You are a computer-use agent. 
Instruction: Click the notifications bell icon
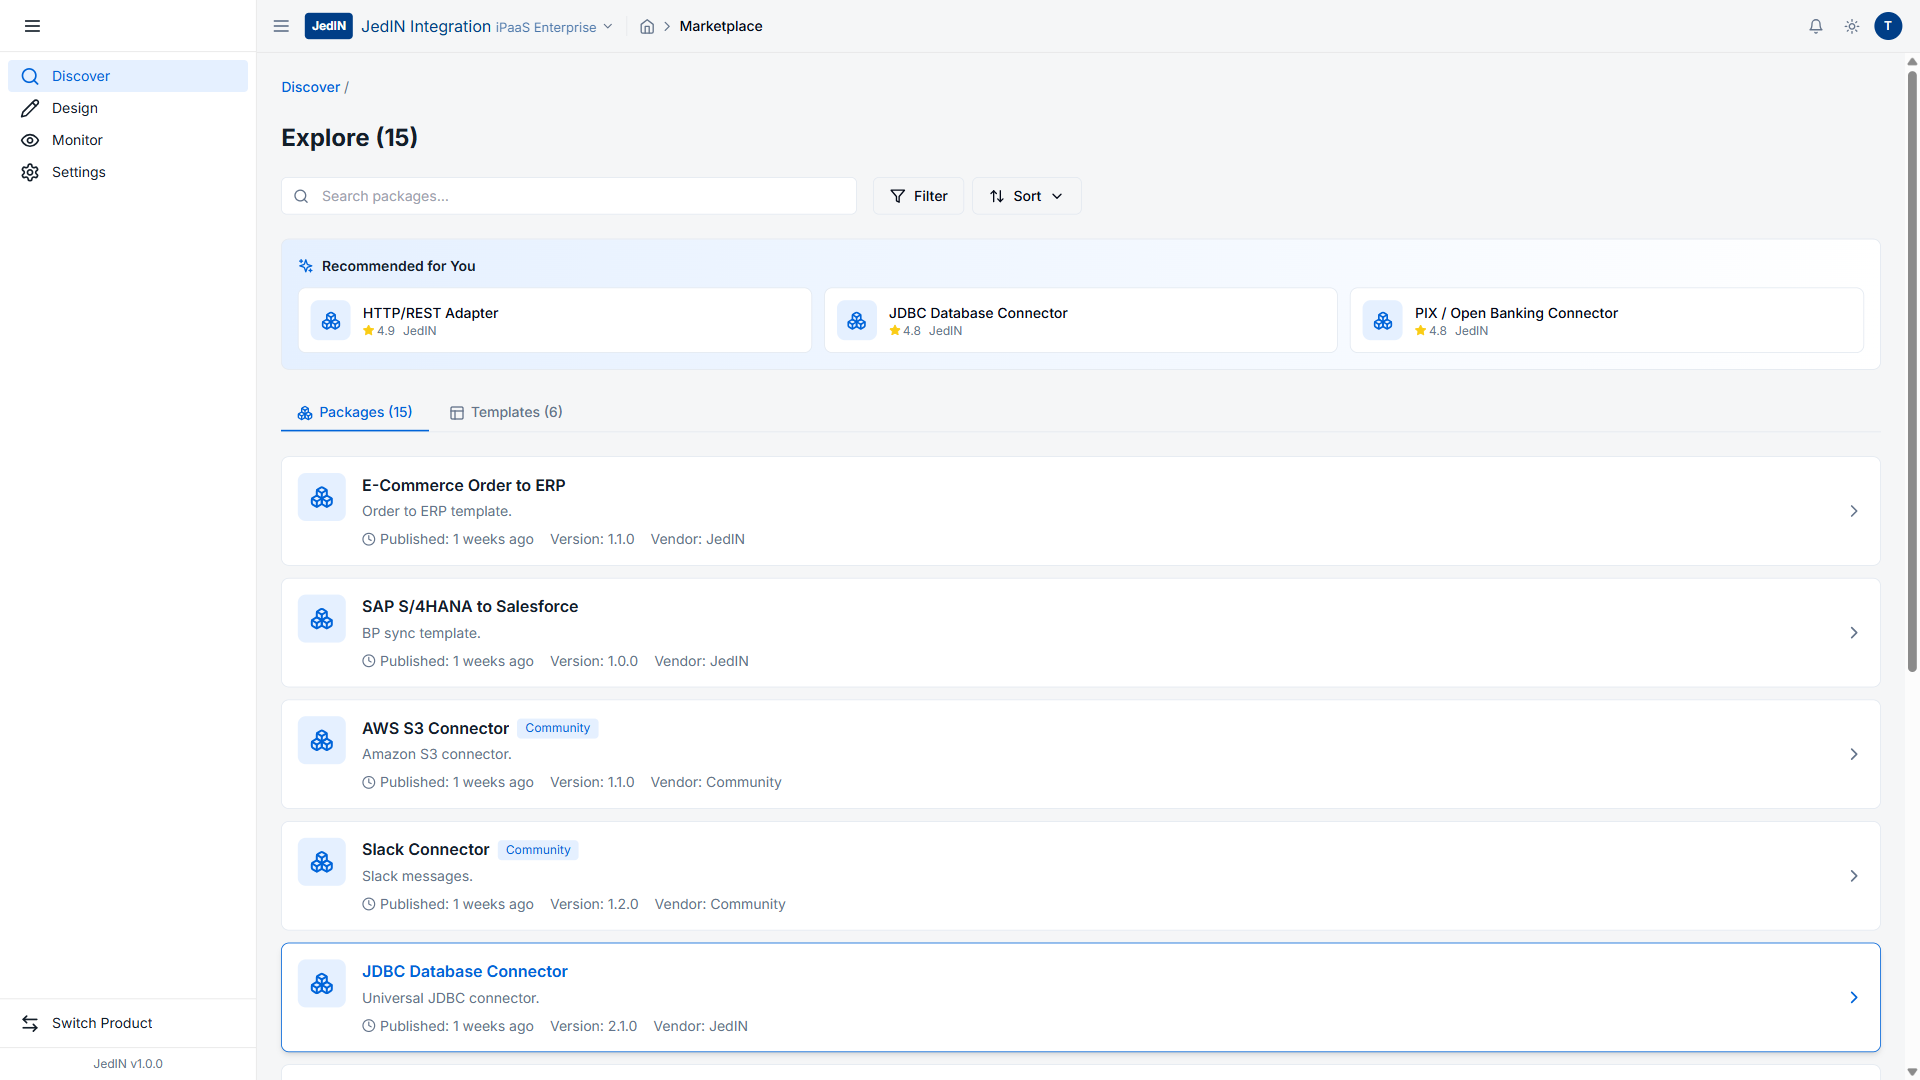point(1816,27)
